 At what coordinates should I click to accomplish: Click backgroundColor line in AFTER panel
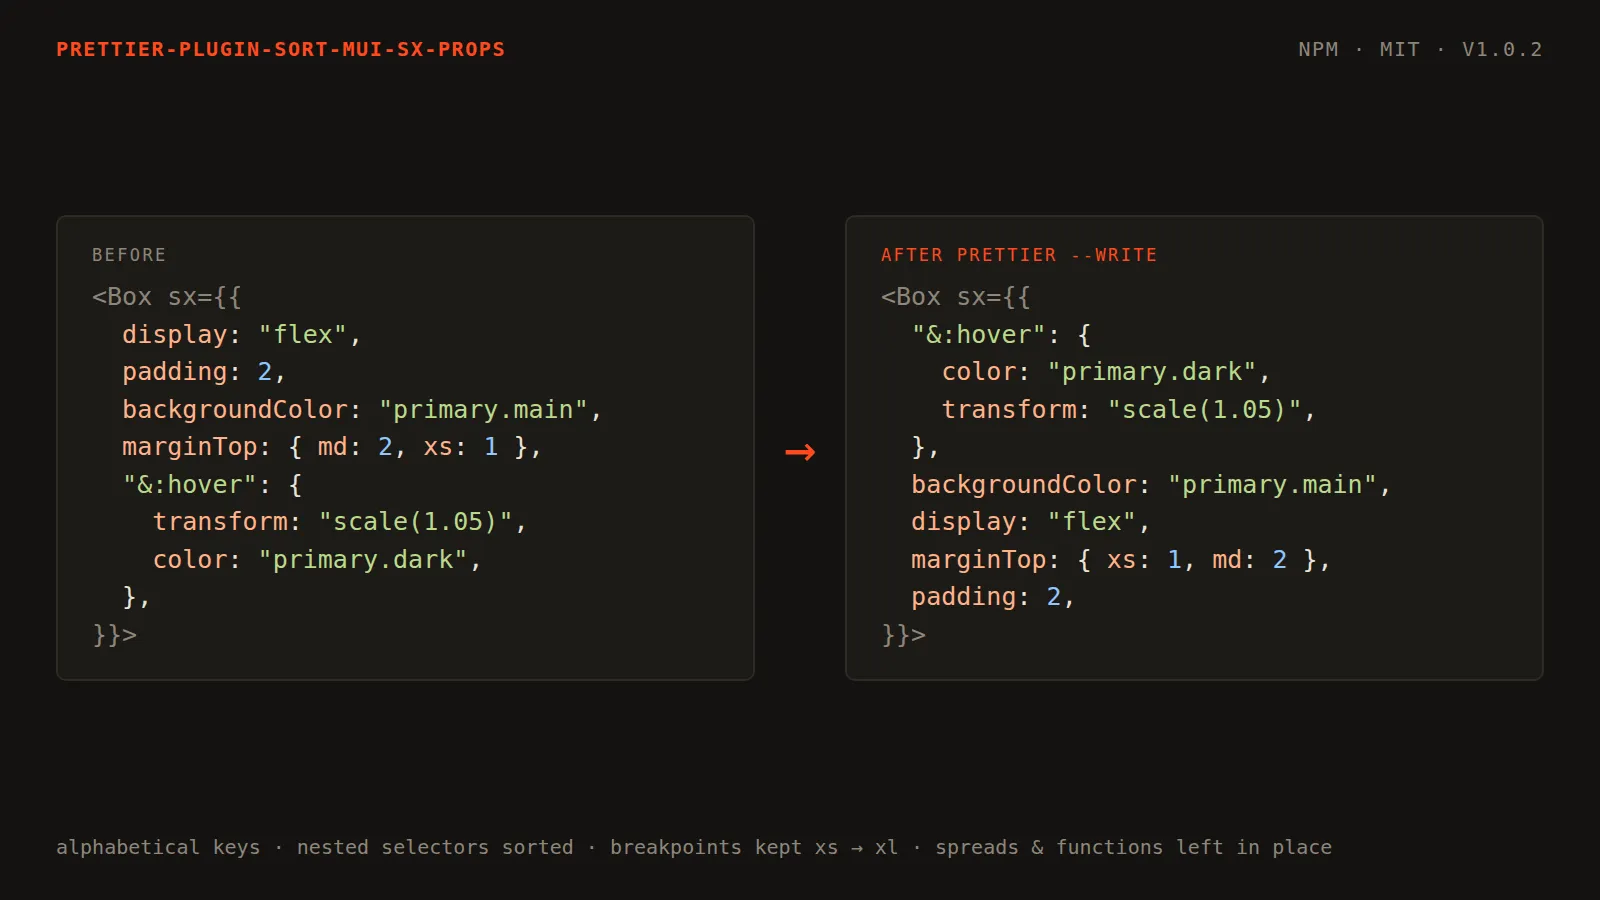click(1151, 484)
